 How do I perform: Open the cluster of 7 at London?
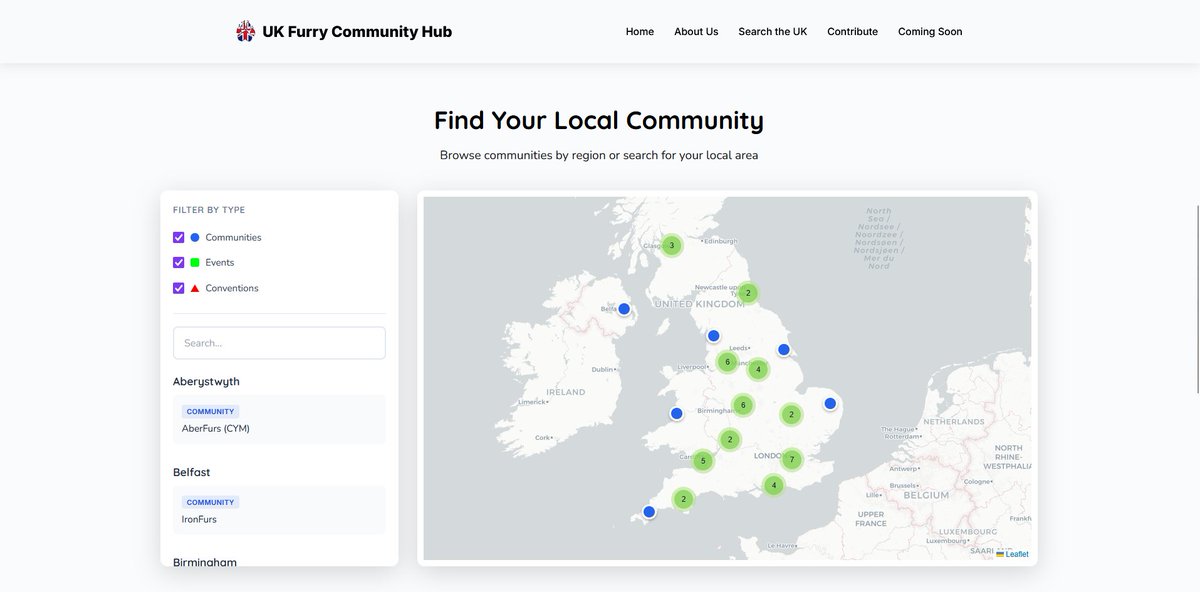[x=791, y=460]
